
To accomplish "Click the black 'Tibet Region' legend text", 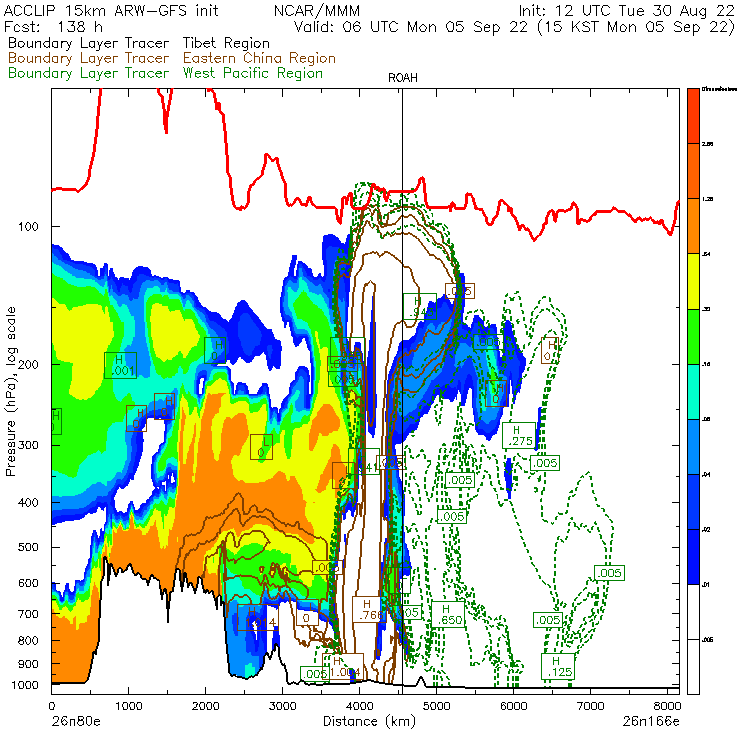I will click(x=227, y=43).
